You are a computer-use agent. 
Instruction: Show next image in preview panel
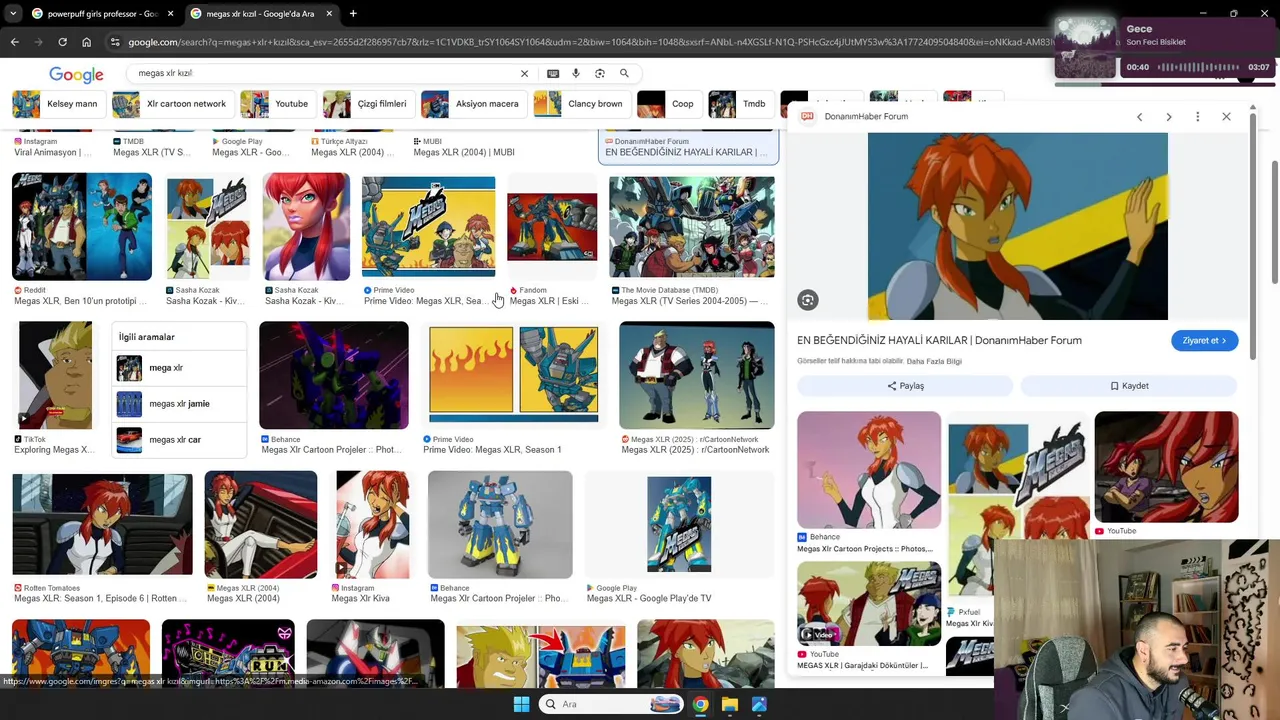[x=1169, y=117]
